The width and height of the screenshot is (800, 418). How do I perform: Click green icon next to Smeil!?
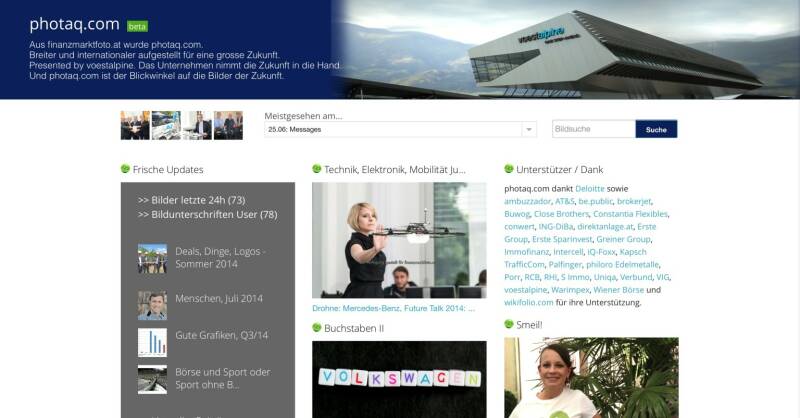pyautogui.click(x=509, y=324)
